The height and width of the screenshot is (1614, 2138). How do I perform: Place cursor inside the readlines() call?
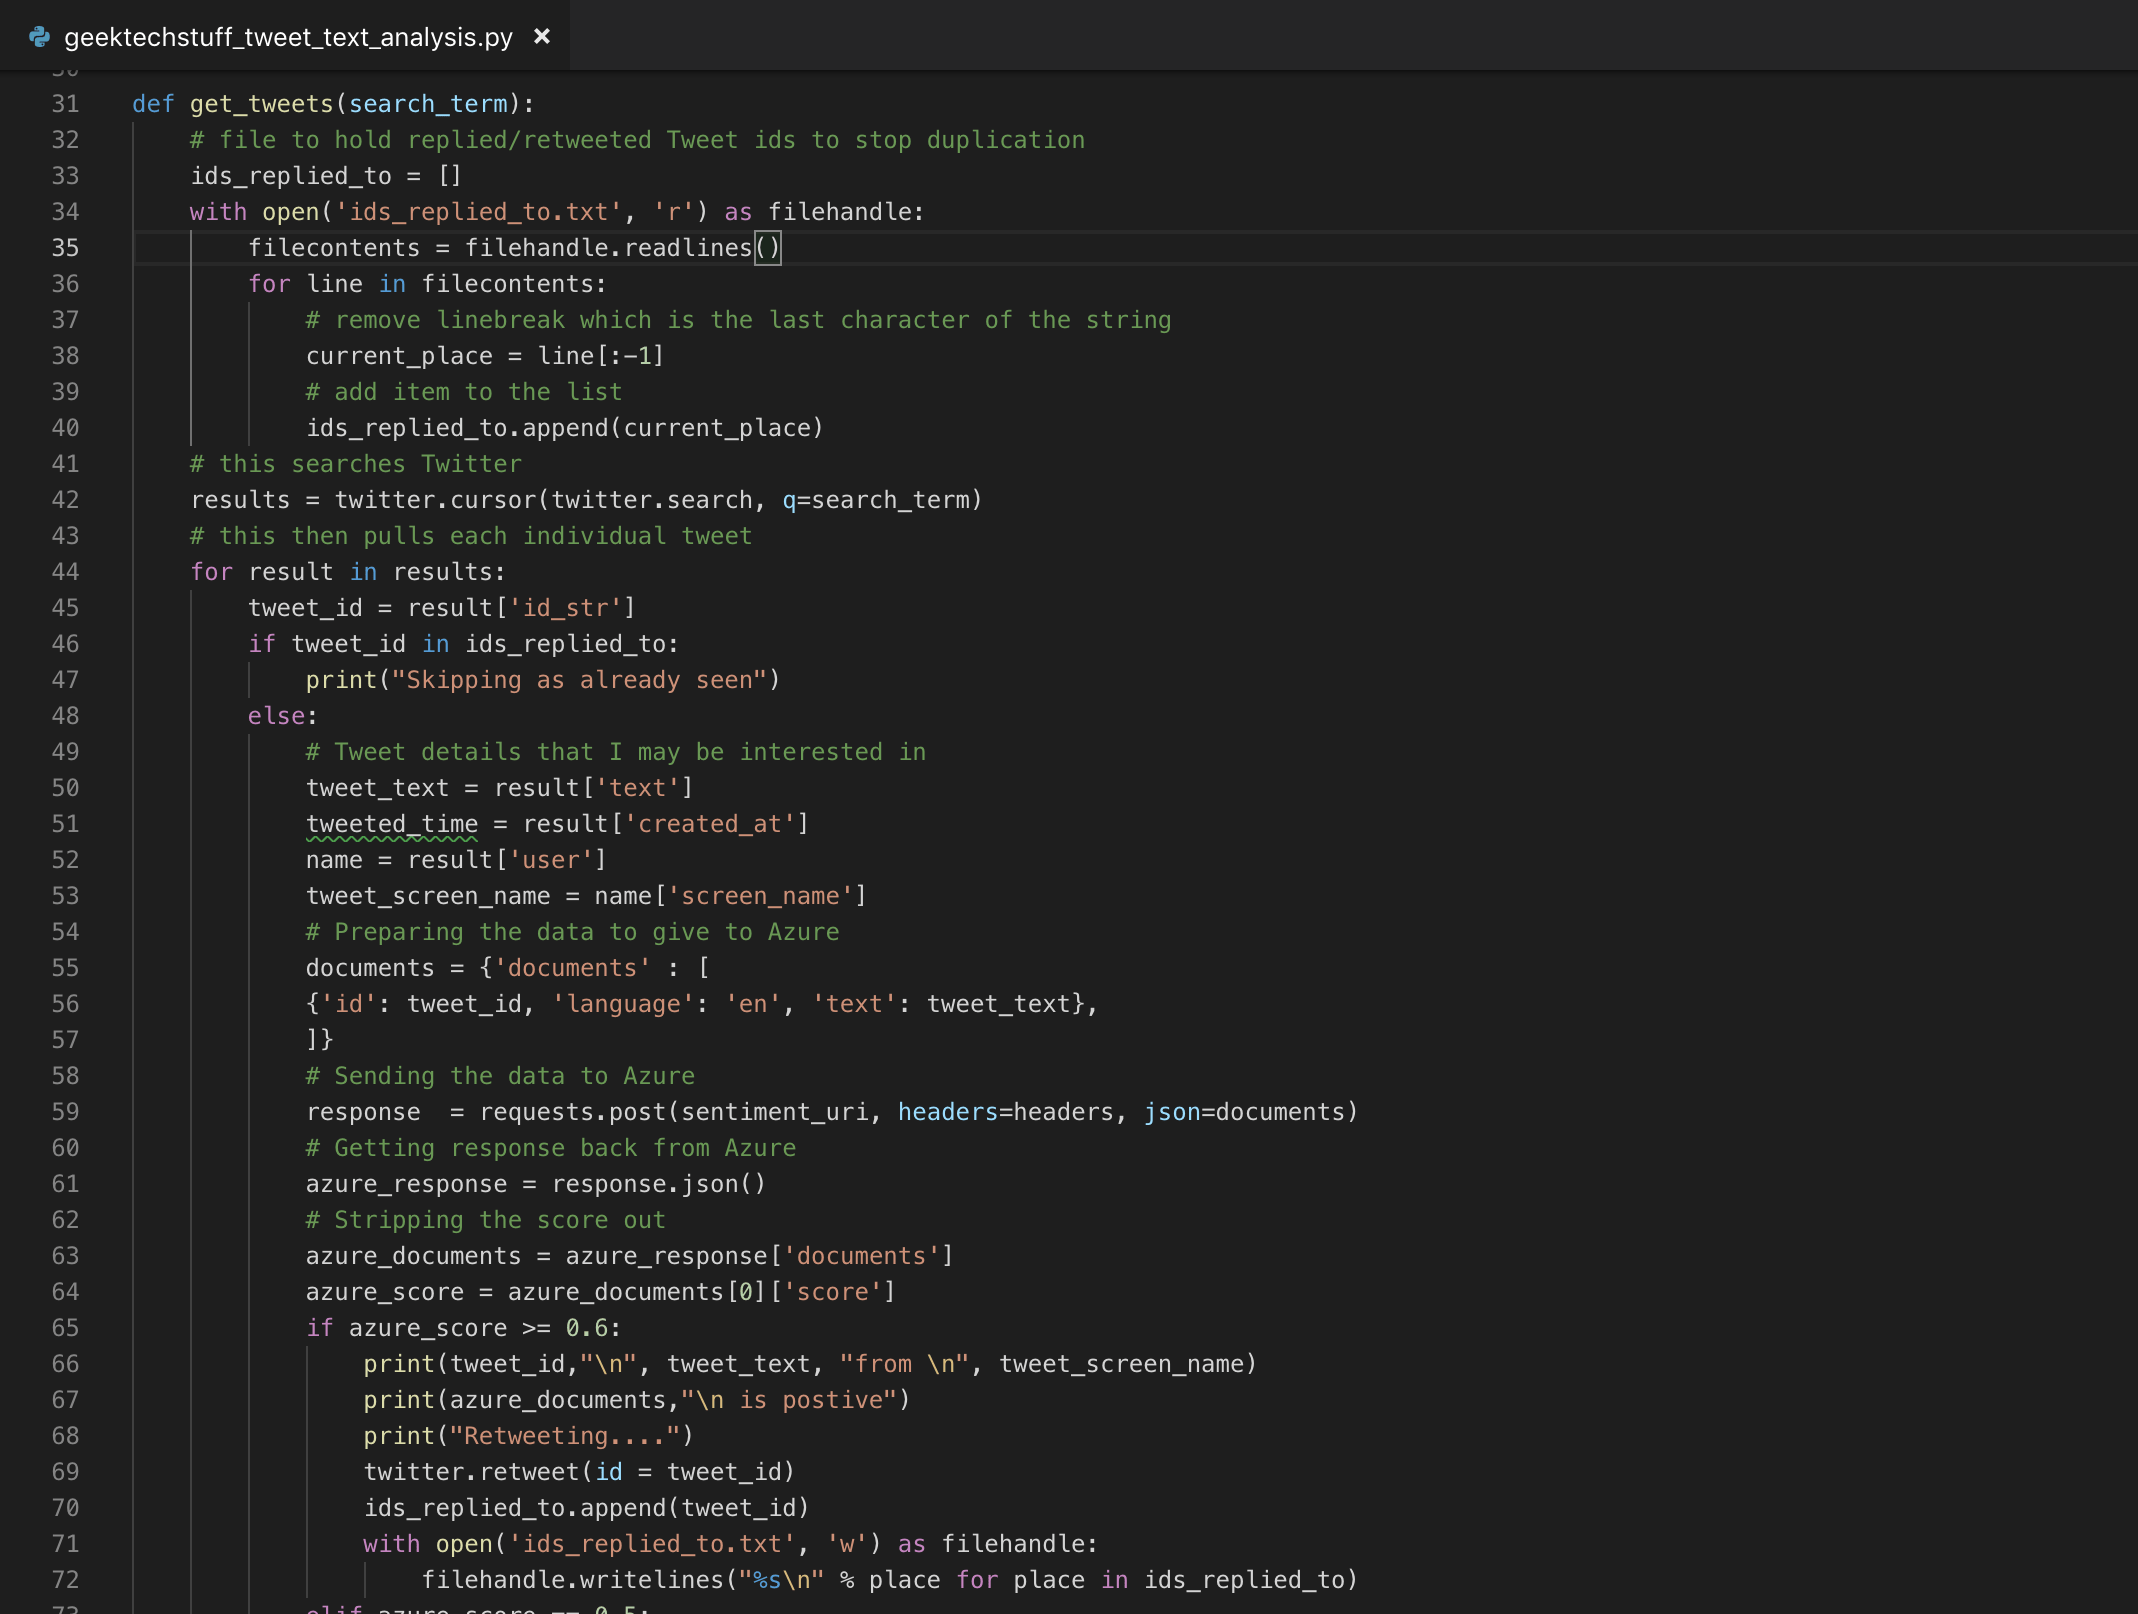pos(766,248)
